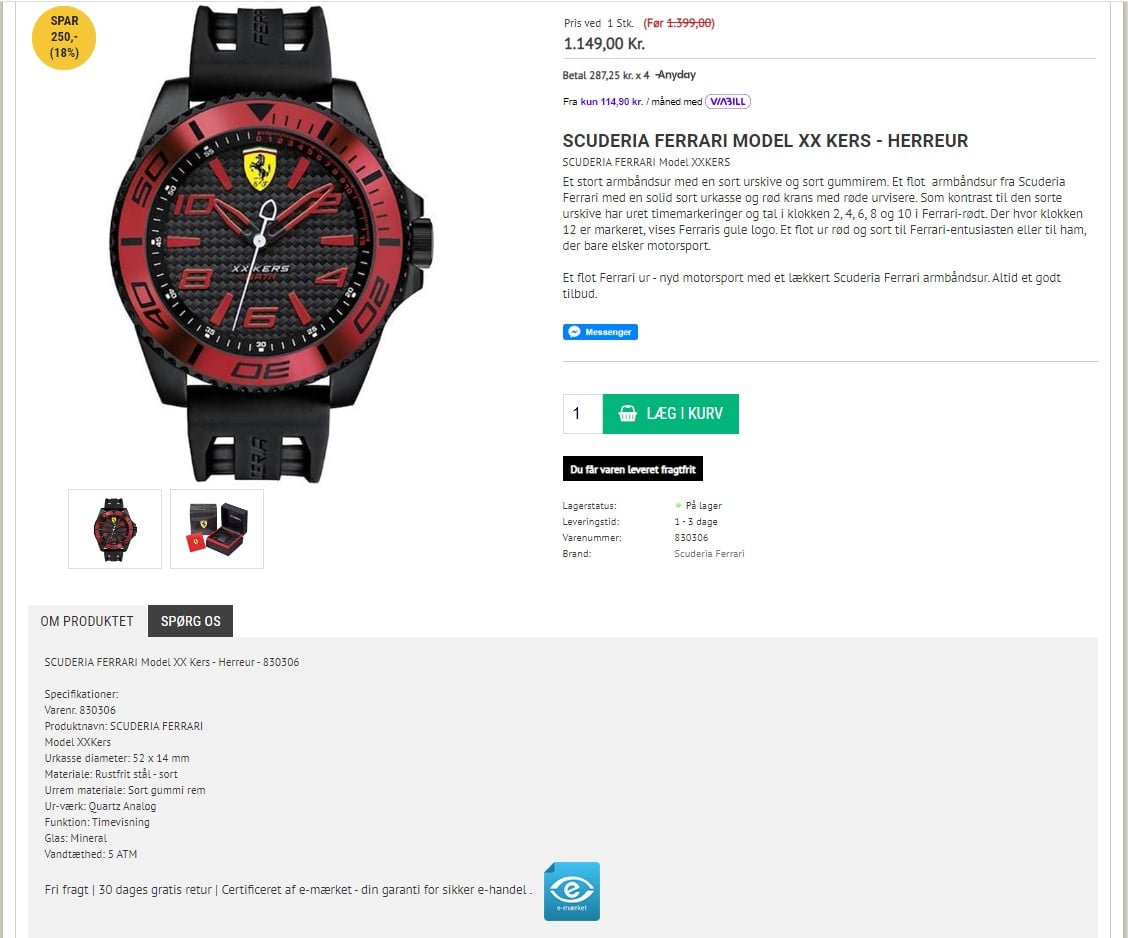Switch to the OM PRODUKTET tab

tap(87, 621)
